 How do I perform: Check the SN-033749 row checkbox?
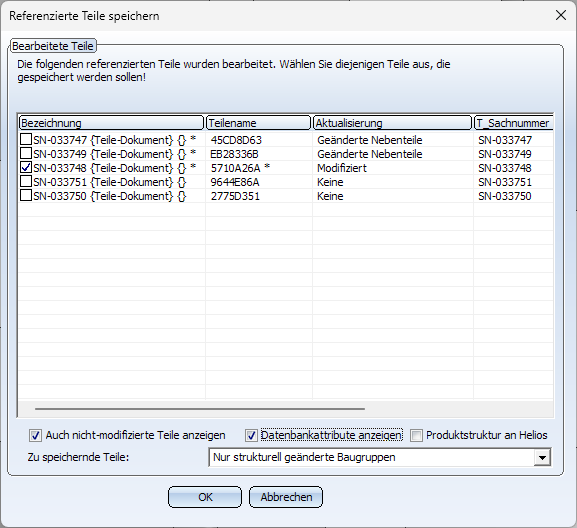click(x=26, y=153)
